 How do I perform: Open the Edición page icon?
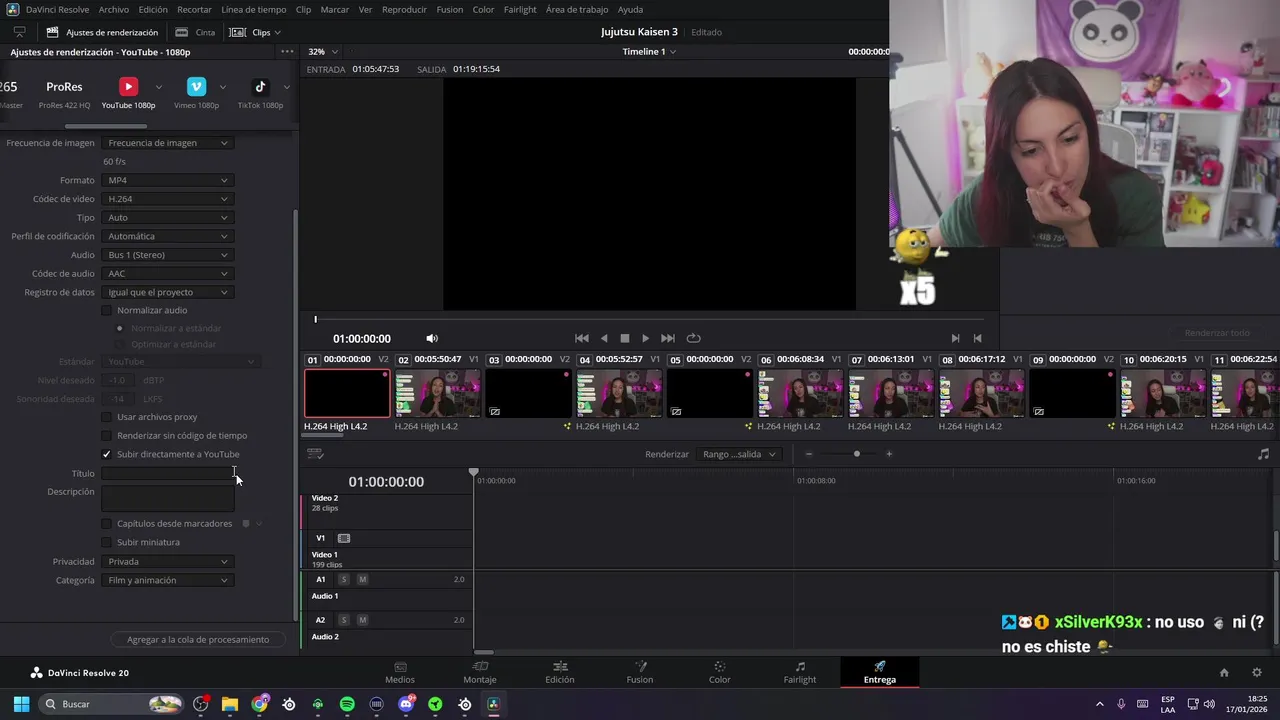tap(560, 667)
